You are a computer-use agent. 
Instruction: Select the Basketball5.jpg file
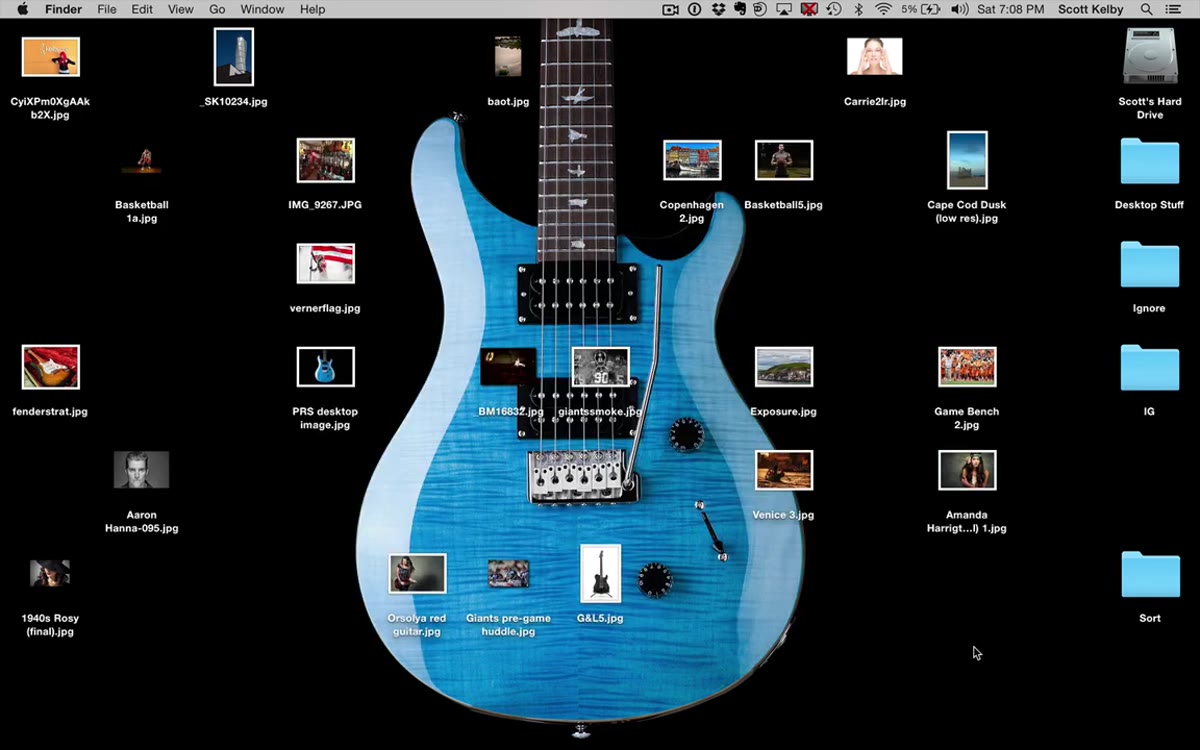click(x=784, y=160)
